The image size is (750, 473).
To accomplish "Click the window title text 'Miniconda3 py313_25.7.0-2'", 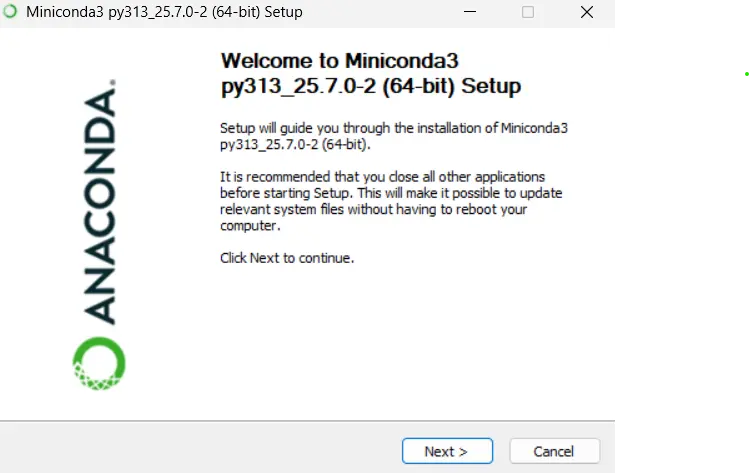I will click(164, 12).
